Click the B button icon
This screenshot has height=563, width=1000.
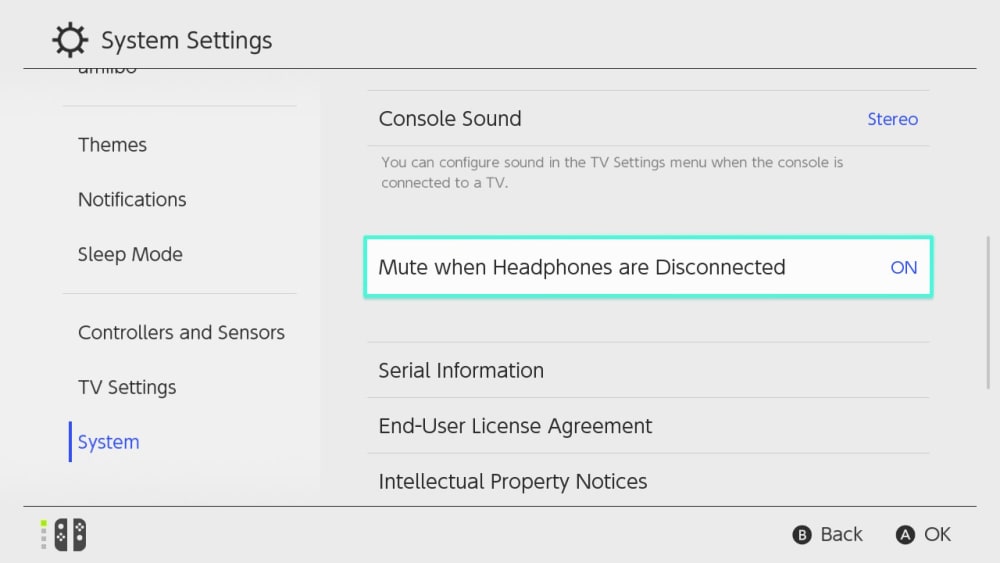coord(801,535)
